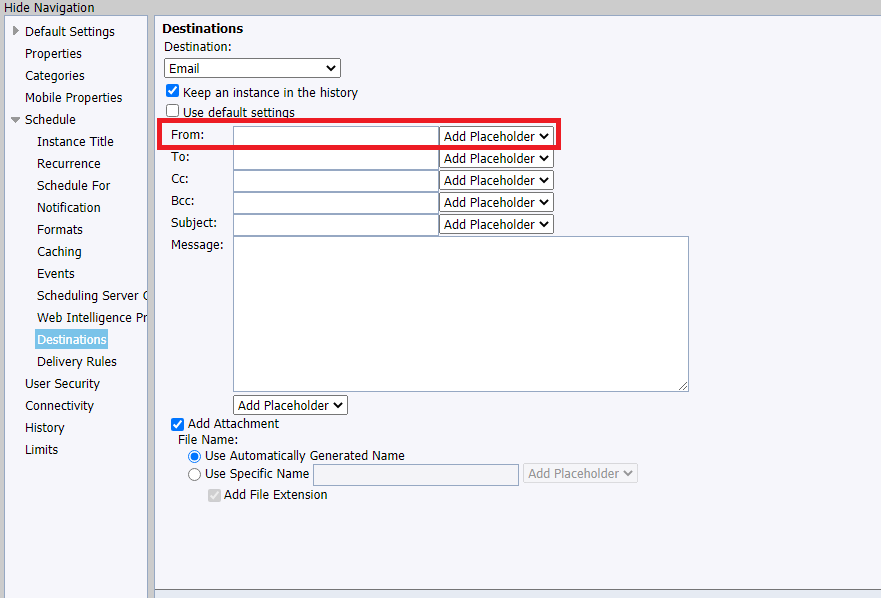Select Formats in the Schedule tree
The width and height of the screenshot is (881, 598).
pyautogui.click(x=60, y=229)
